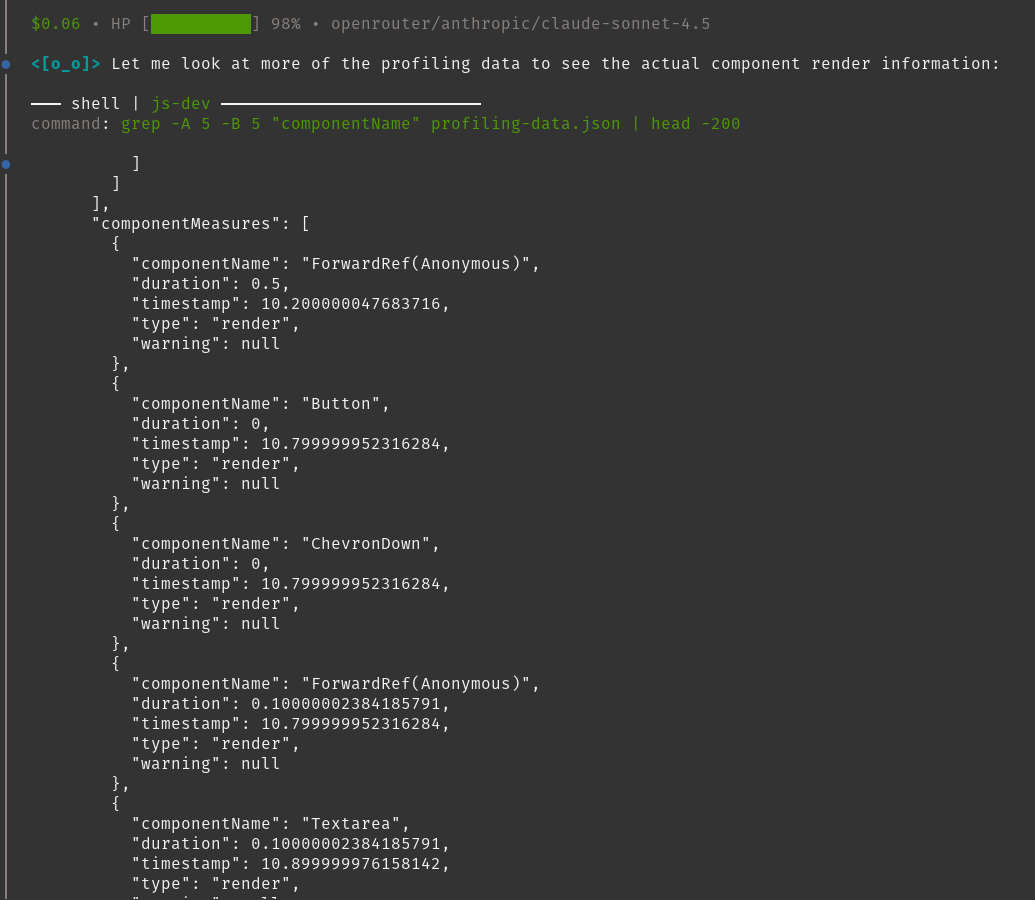Image resolution: width=1035 pixels, height=900 pixels.
Task: Click the opening bracket after "componentMeasures"
Action: 305,224
